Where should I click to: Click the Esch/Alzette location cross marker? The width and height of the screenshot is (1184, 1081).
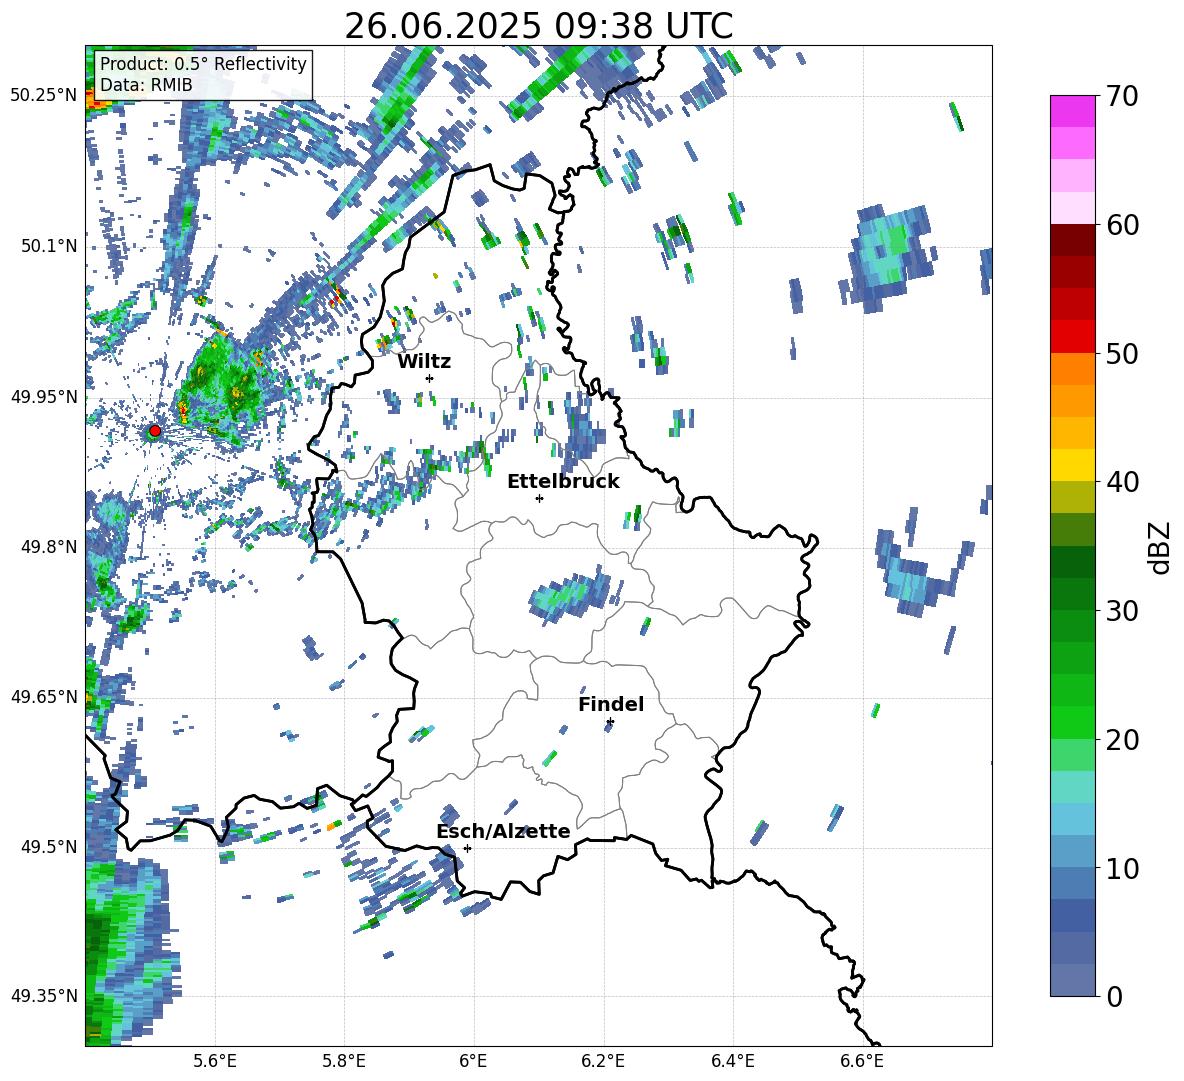467,848
